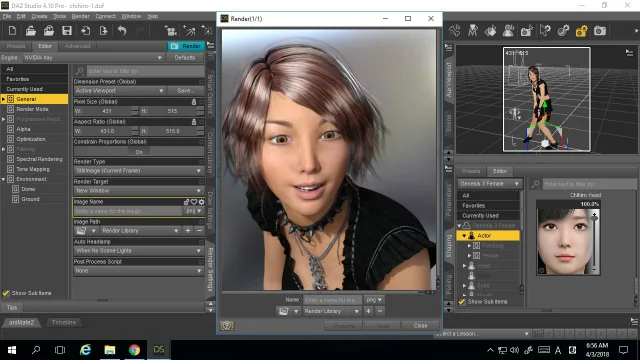Open Genesis 3 Female figure dropdown
Screen dimensions: 640x360
[489, 184]
